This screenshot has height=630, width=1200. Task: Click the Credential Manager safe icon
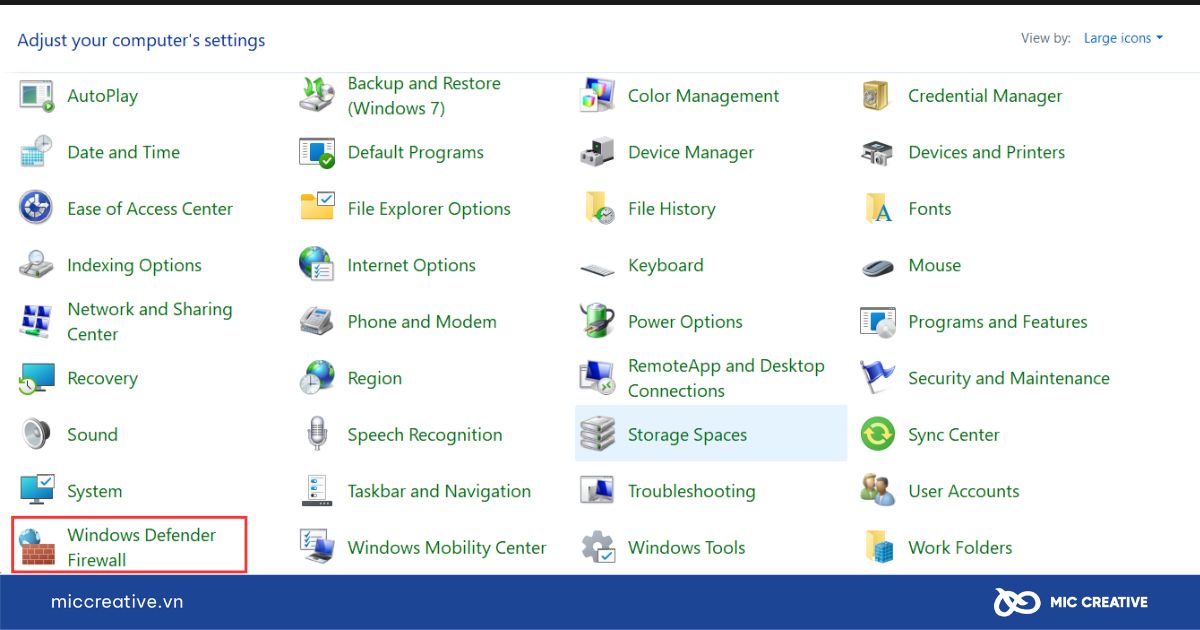877,96
